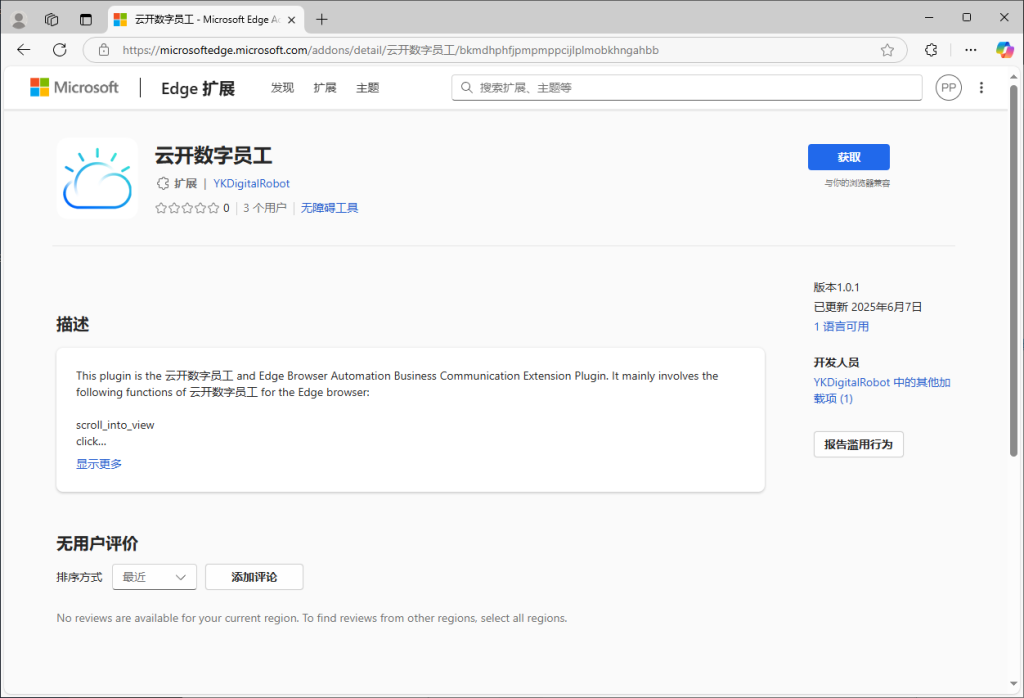
Task: Click the Edge 扩展 site title
Action: pyautogui.click(x=198, y=88)
